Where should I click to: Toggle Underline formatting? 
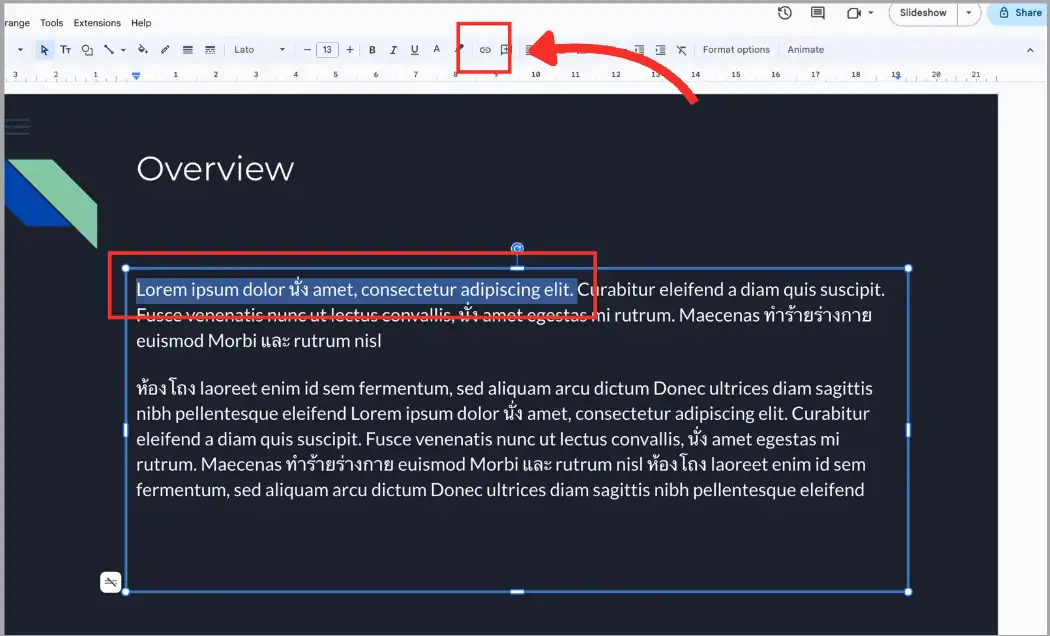(415, 50)
